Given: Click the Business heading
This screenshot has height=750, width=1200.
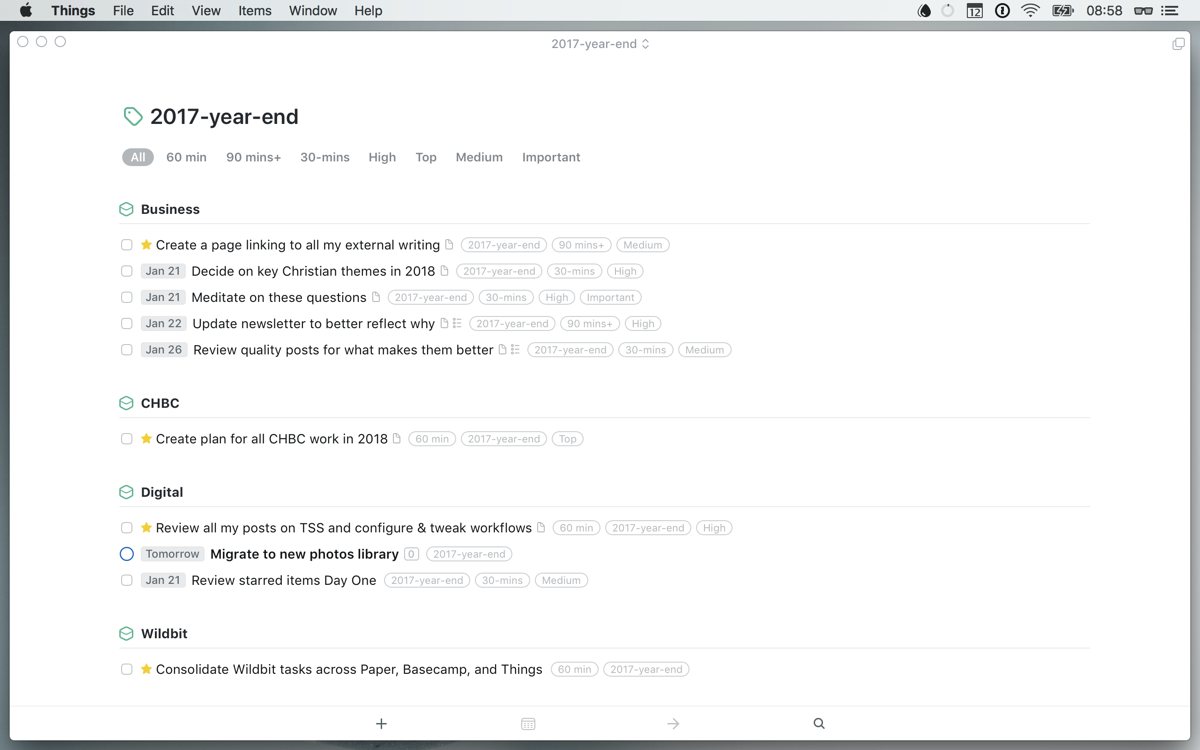Looking at the screenshot, I should click(x=170, y=209).
